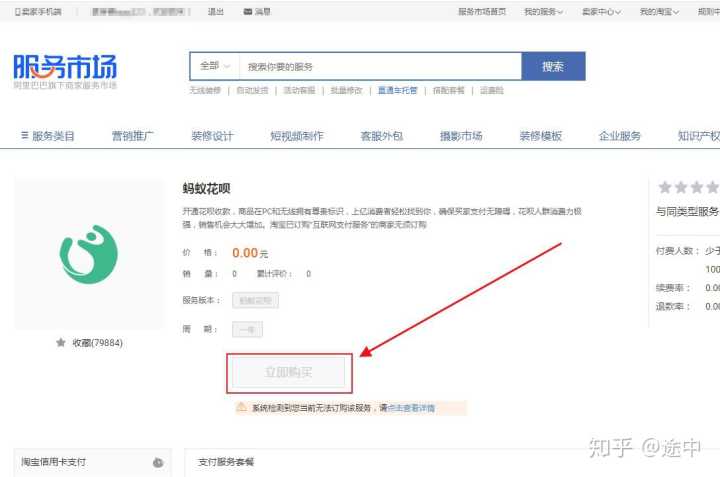The height and width of the screenshot is (477, 720).
Task: Click the 活动客服 hot search link
Action: point(299,90)
